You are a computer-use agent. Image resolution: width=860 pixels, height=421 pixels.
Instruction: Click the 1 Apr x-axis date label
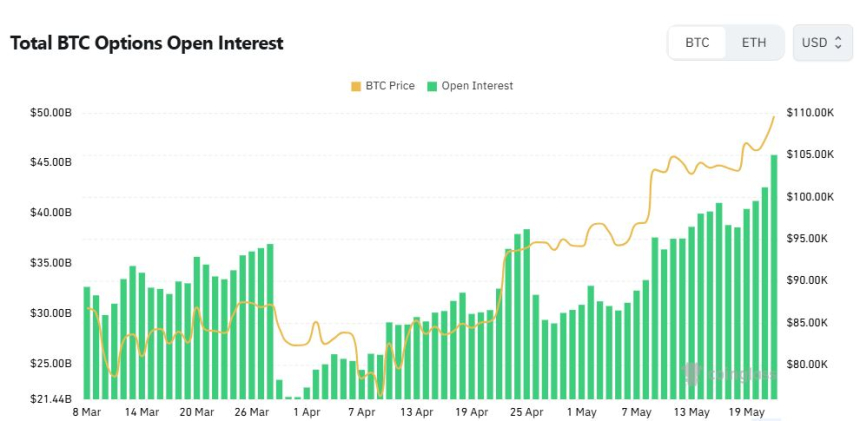[307, 411]
